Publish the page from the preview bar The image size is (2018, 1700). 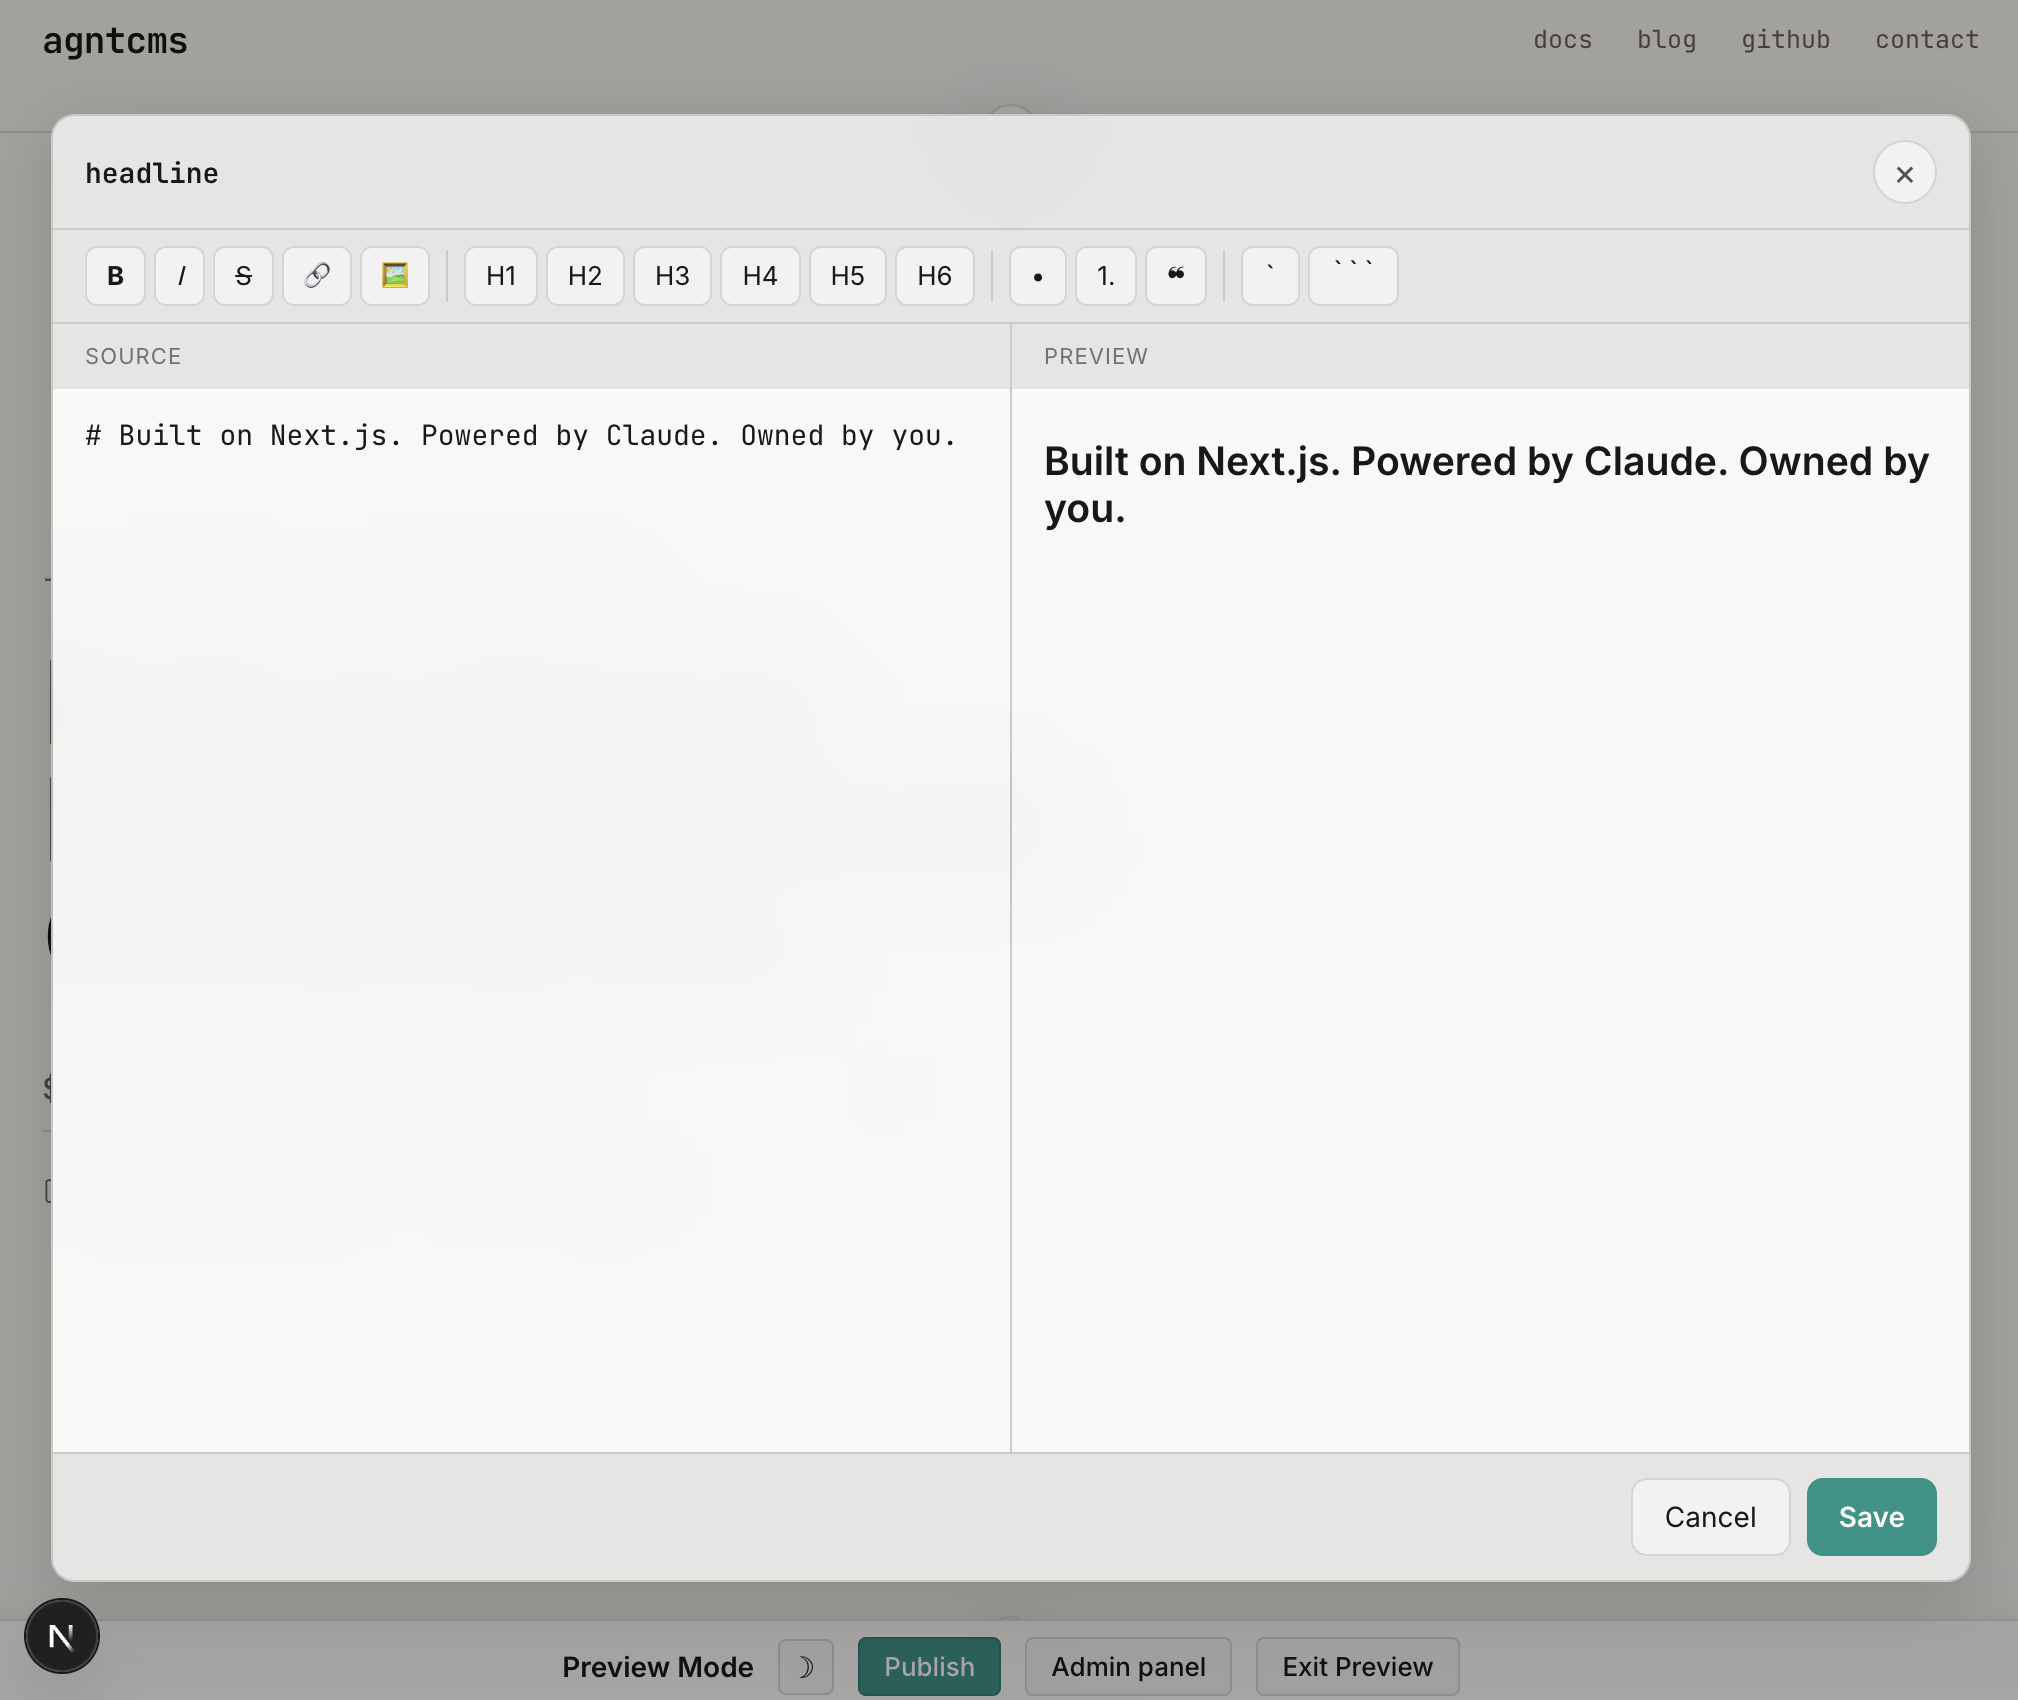[x=929, y=1667]
